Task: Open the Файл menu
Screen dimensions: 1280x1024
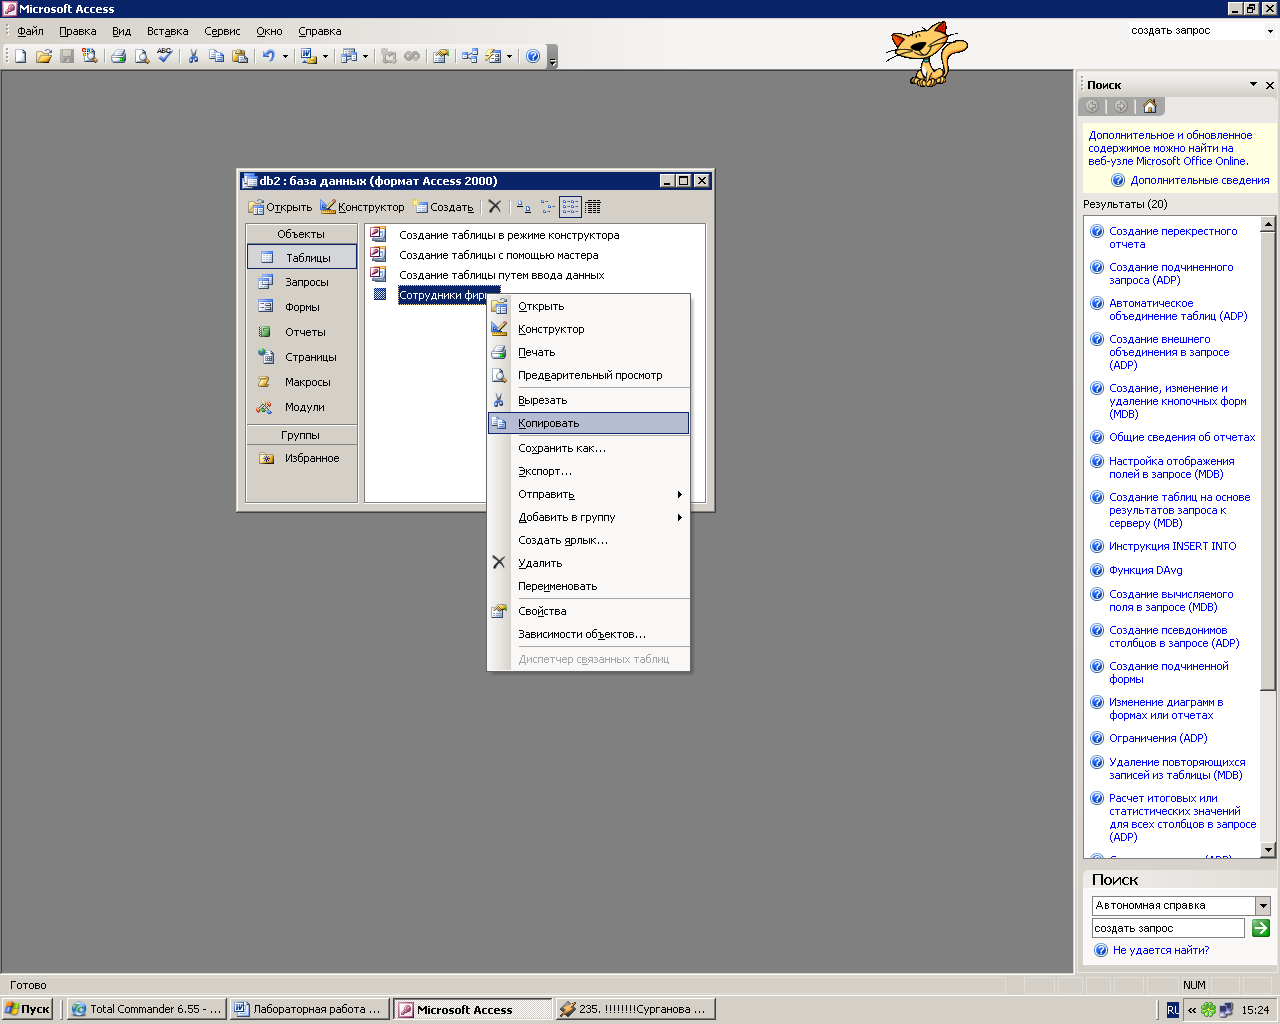Action: point(30,31)
